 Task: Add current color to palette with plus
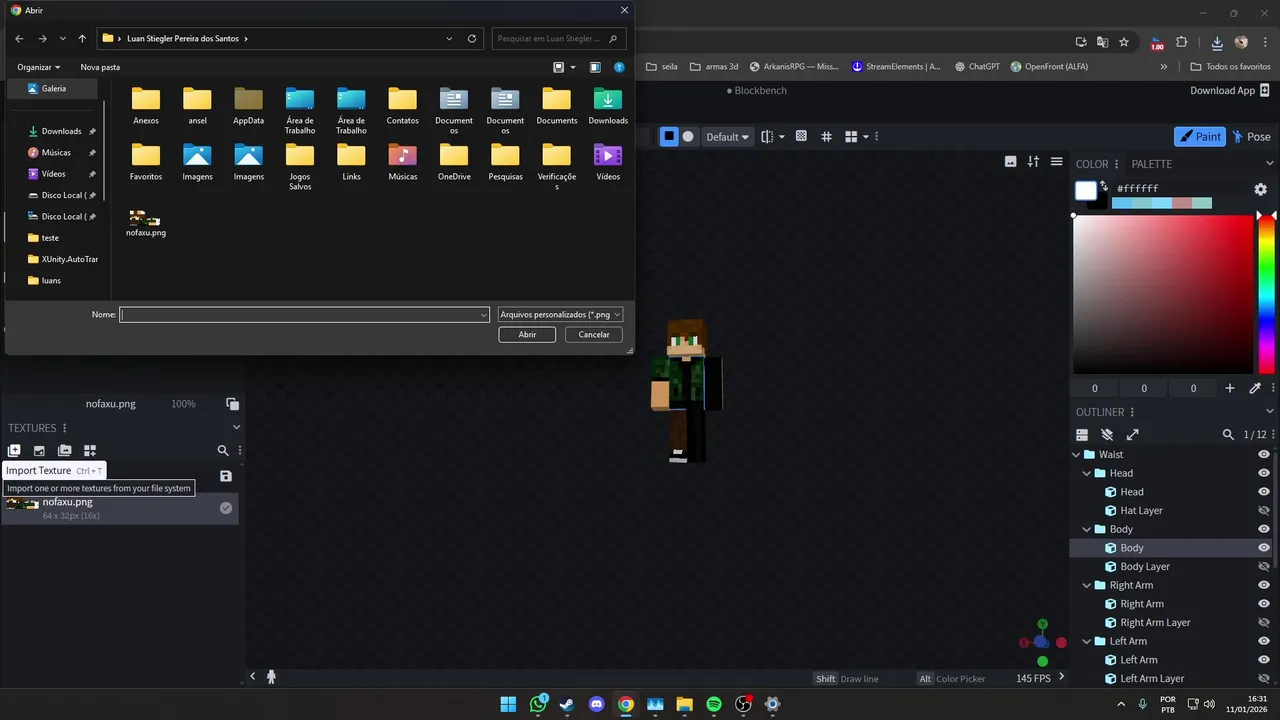[x=1230, y=388]
